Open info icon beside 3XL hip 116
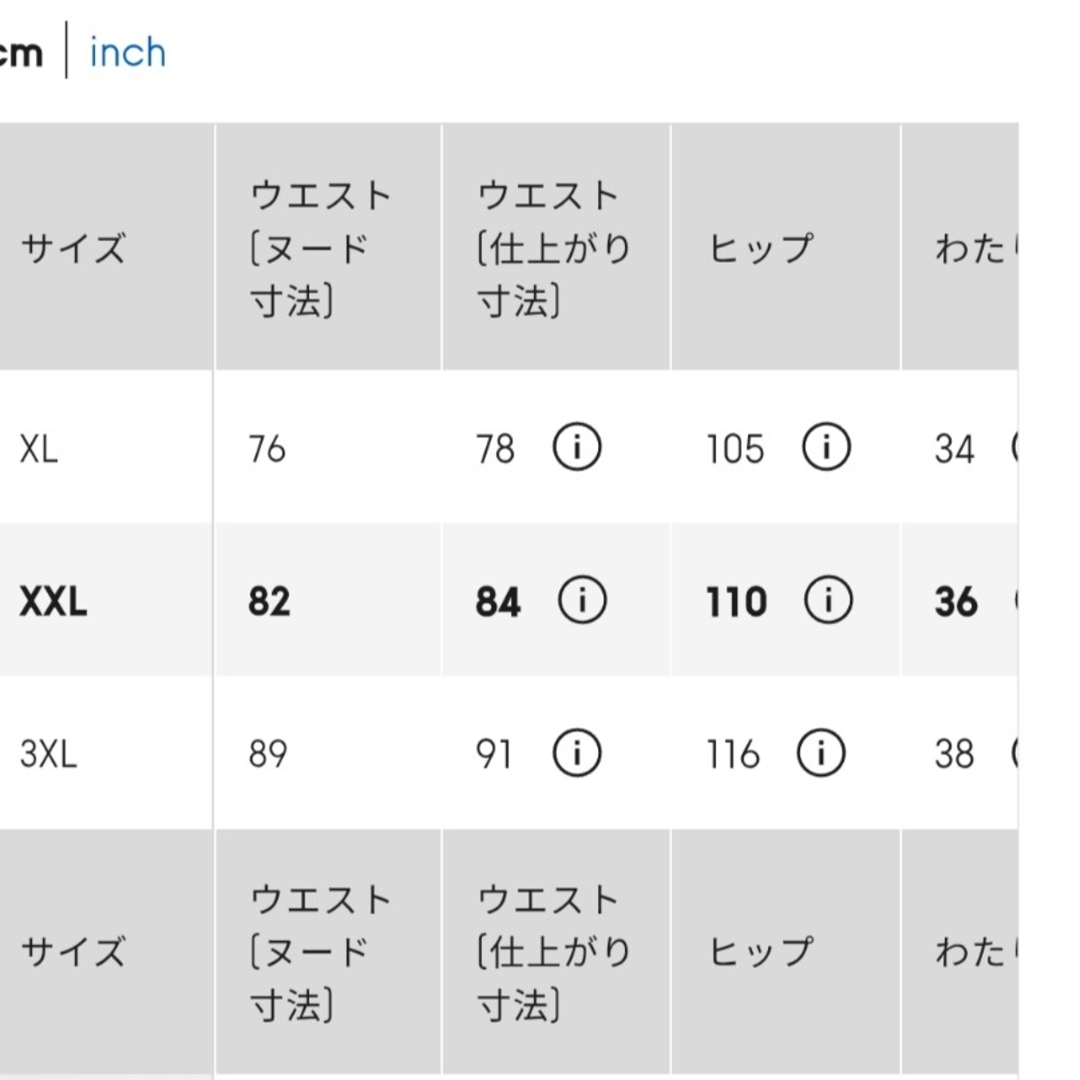This screenshot has width=1080, height=1080. tap(820, 752)
